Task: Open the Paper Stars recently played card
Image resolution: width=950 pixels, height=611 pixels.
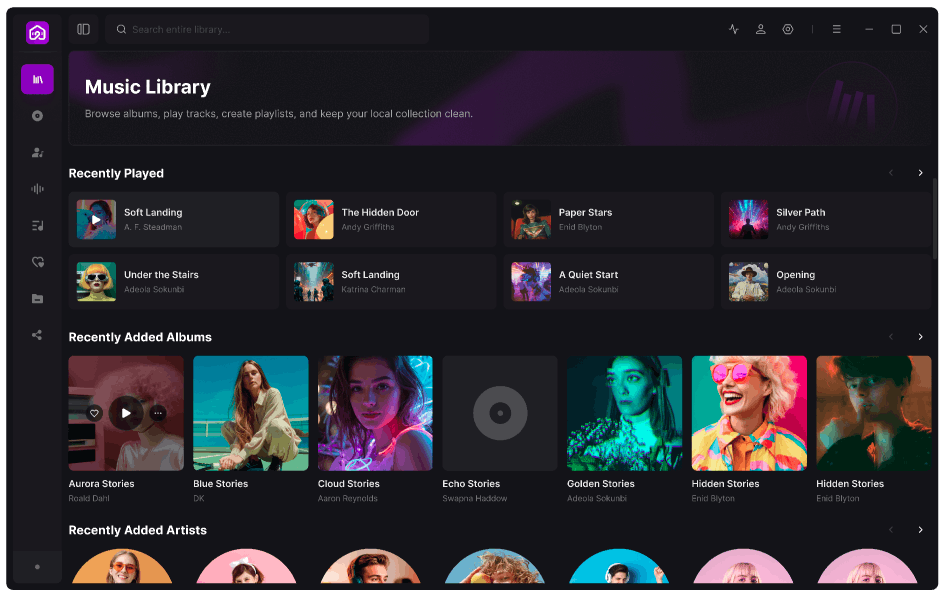Action: pyautogui.click(x=608, y=219)
